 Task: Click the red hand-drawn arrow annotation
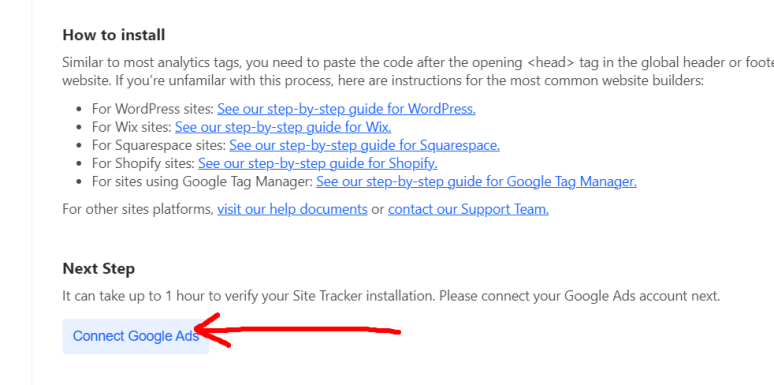point(298,330)
